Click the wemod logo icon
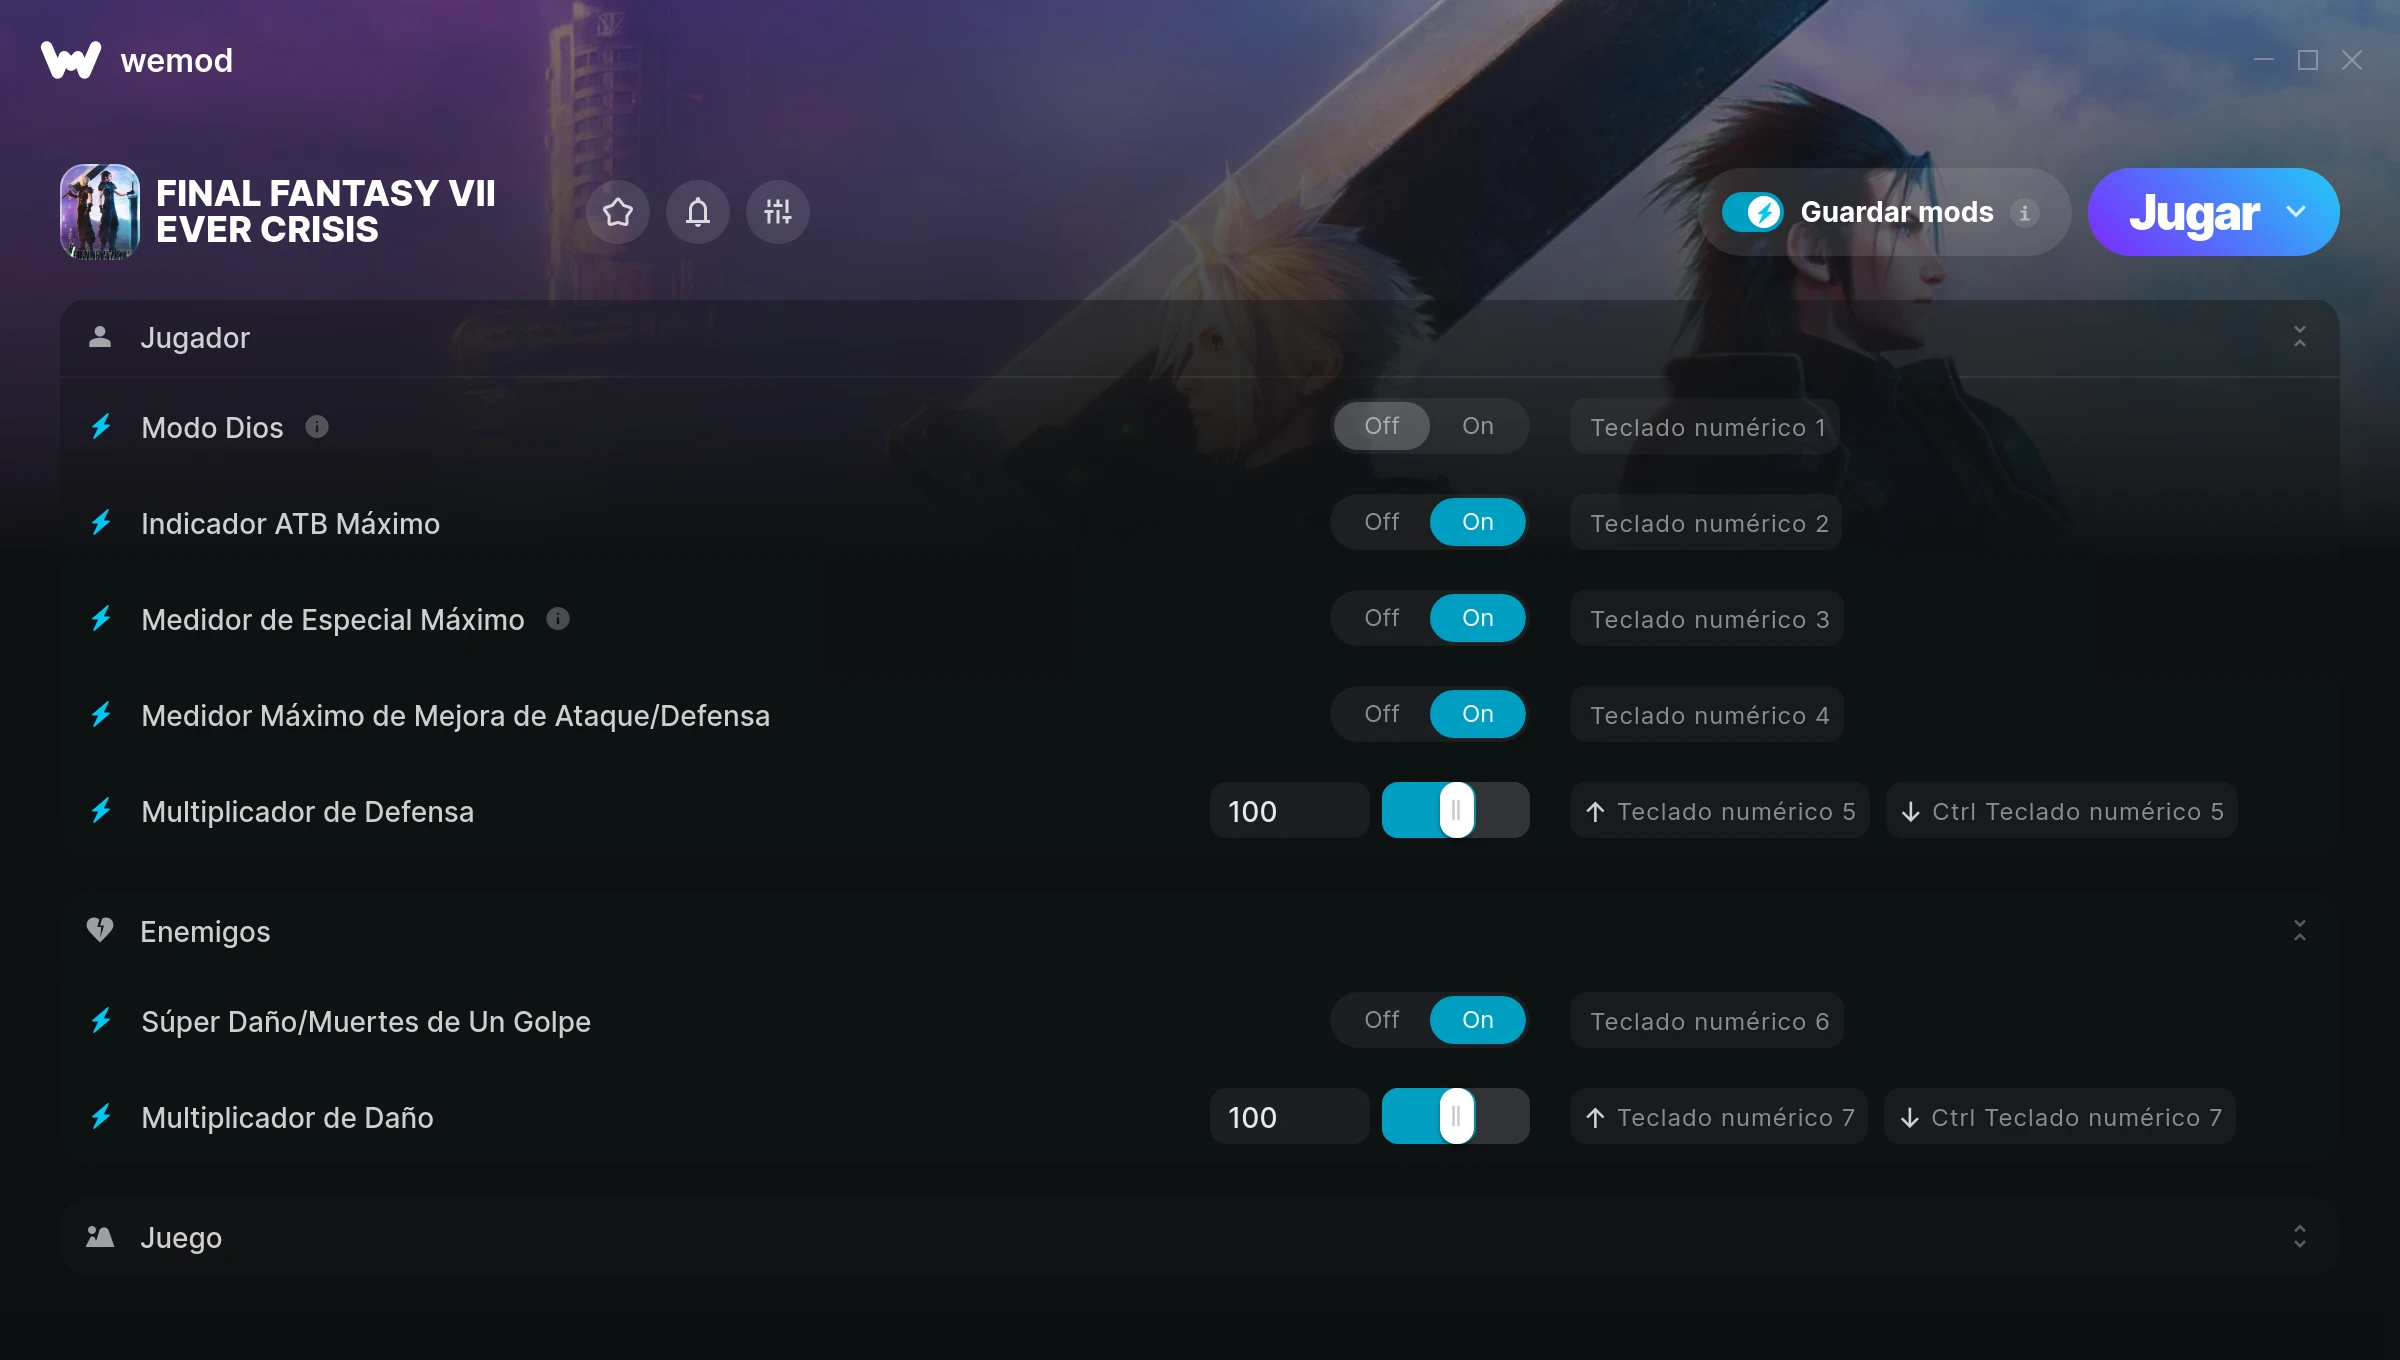Image resolution: width=2400 pixels, height=1360 pixels. (x=71, y=60)
